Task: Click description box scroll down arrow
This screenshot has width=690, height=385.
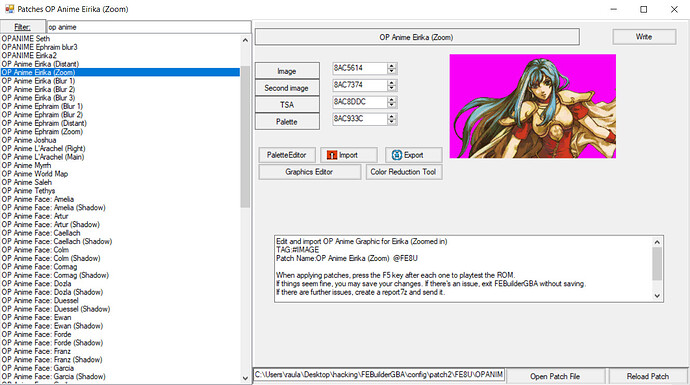Action: tap(657, 296)
